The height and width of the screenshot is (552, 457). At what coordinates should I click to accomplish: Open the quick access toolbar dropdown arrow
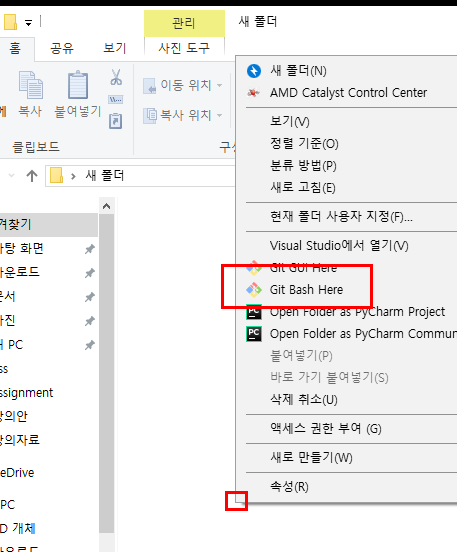click(x=29, y=23)
